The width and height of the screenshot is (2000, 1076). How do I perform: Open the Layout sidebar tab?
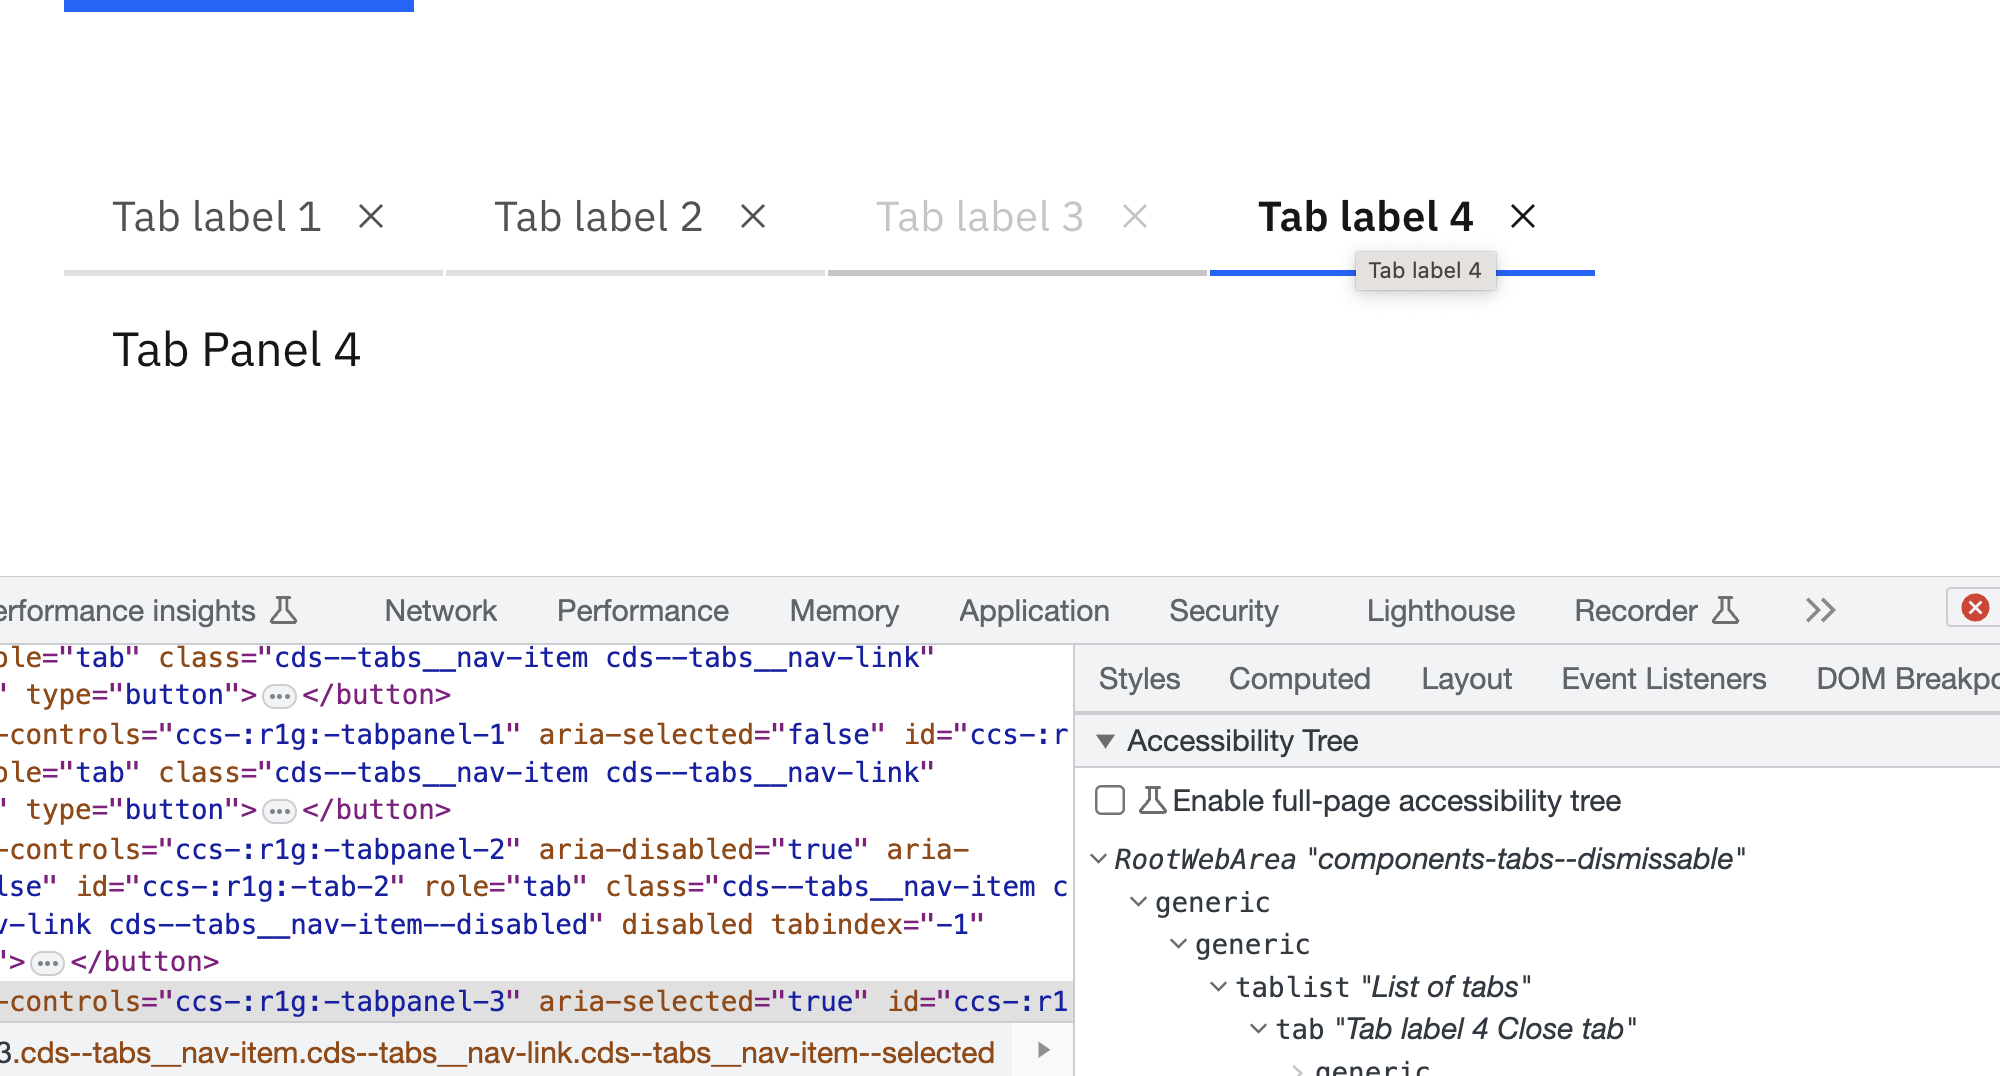tap(1467, 679)
